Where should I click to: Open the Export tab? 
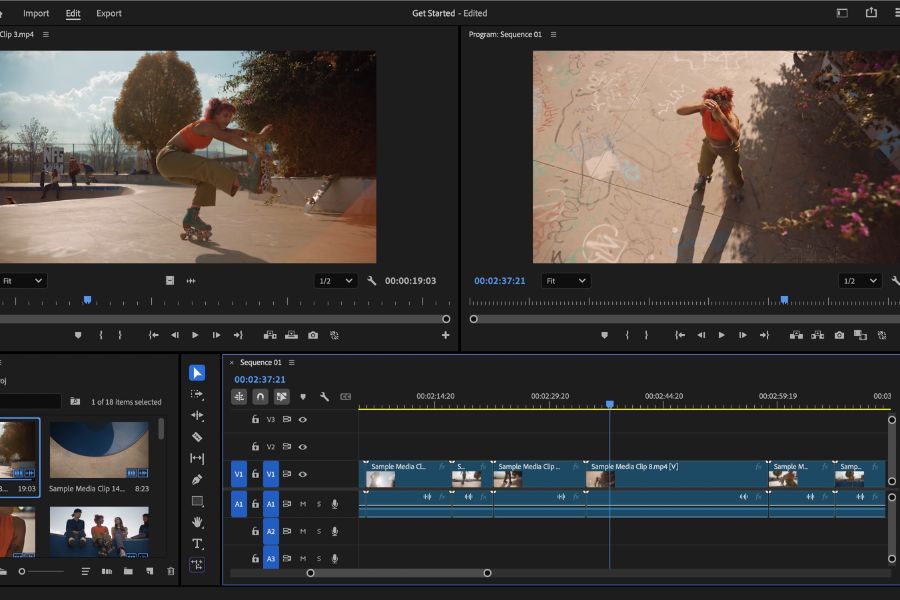(109, 13)
